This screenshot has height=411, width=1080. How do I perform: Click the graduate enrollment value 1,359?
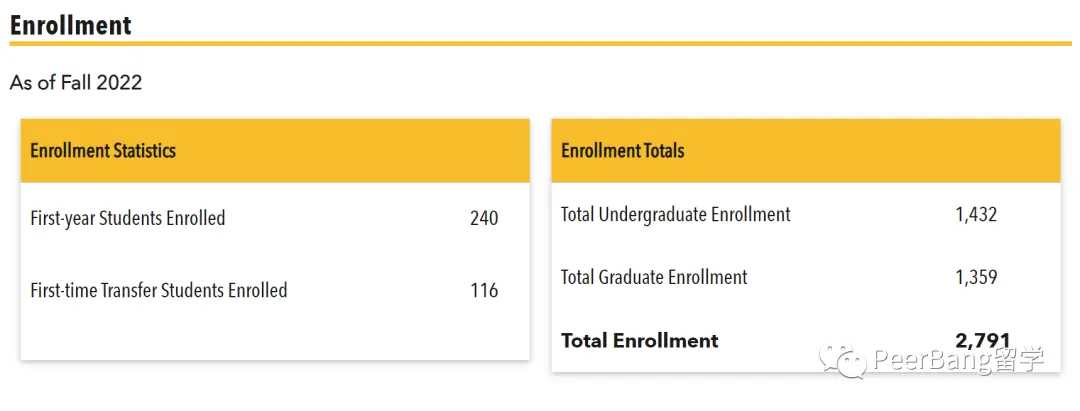(x=977, y=277)
